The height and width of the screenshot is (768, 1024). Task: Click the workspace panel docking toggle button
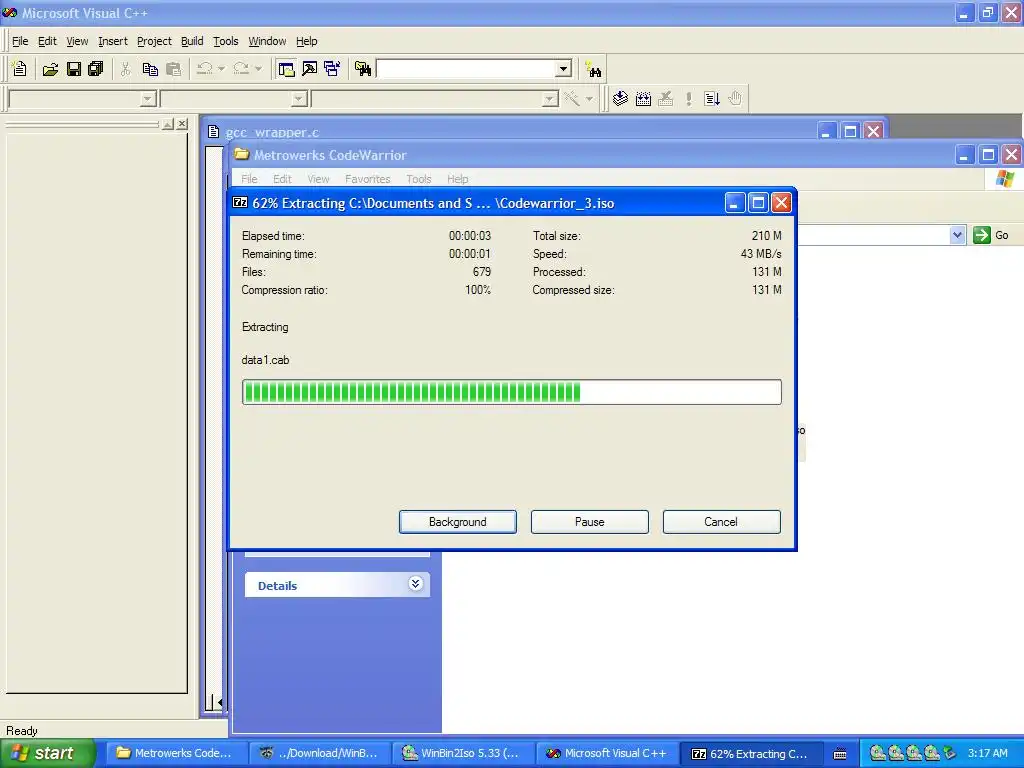point(168,124)
